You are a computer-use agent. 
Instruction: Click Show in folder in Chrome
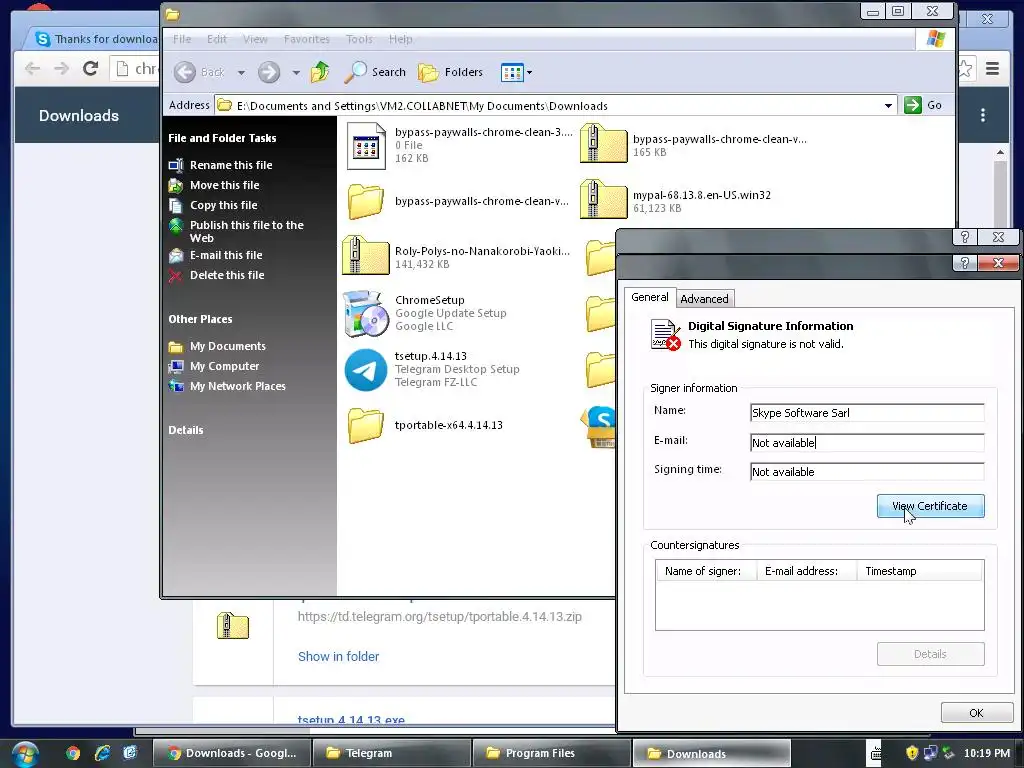click(x=338, y=656)
